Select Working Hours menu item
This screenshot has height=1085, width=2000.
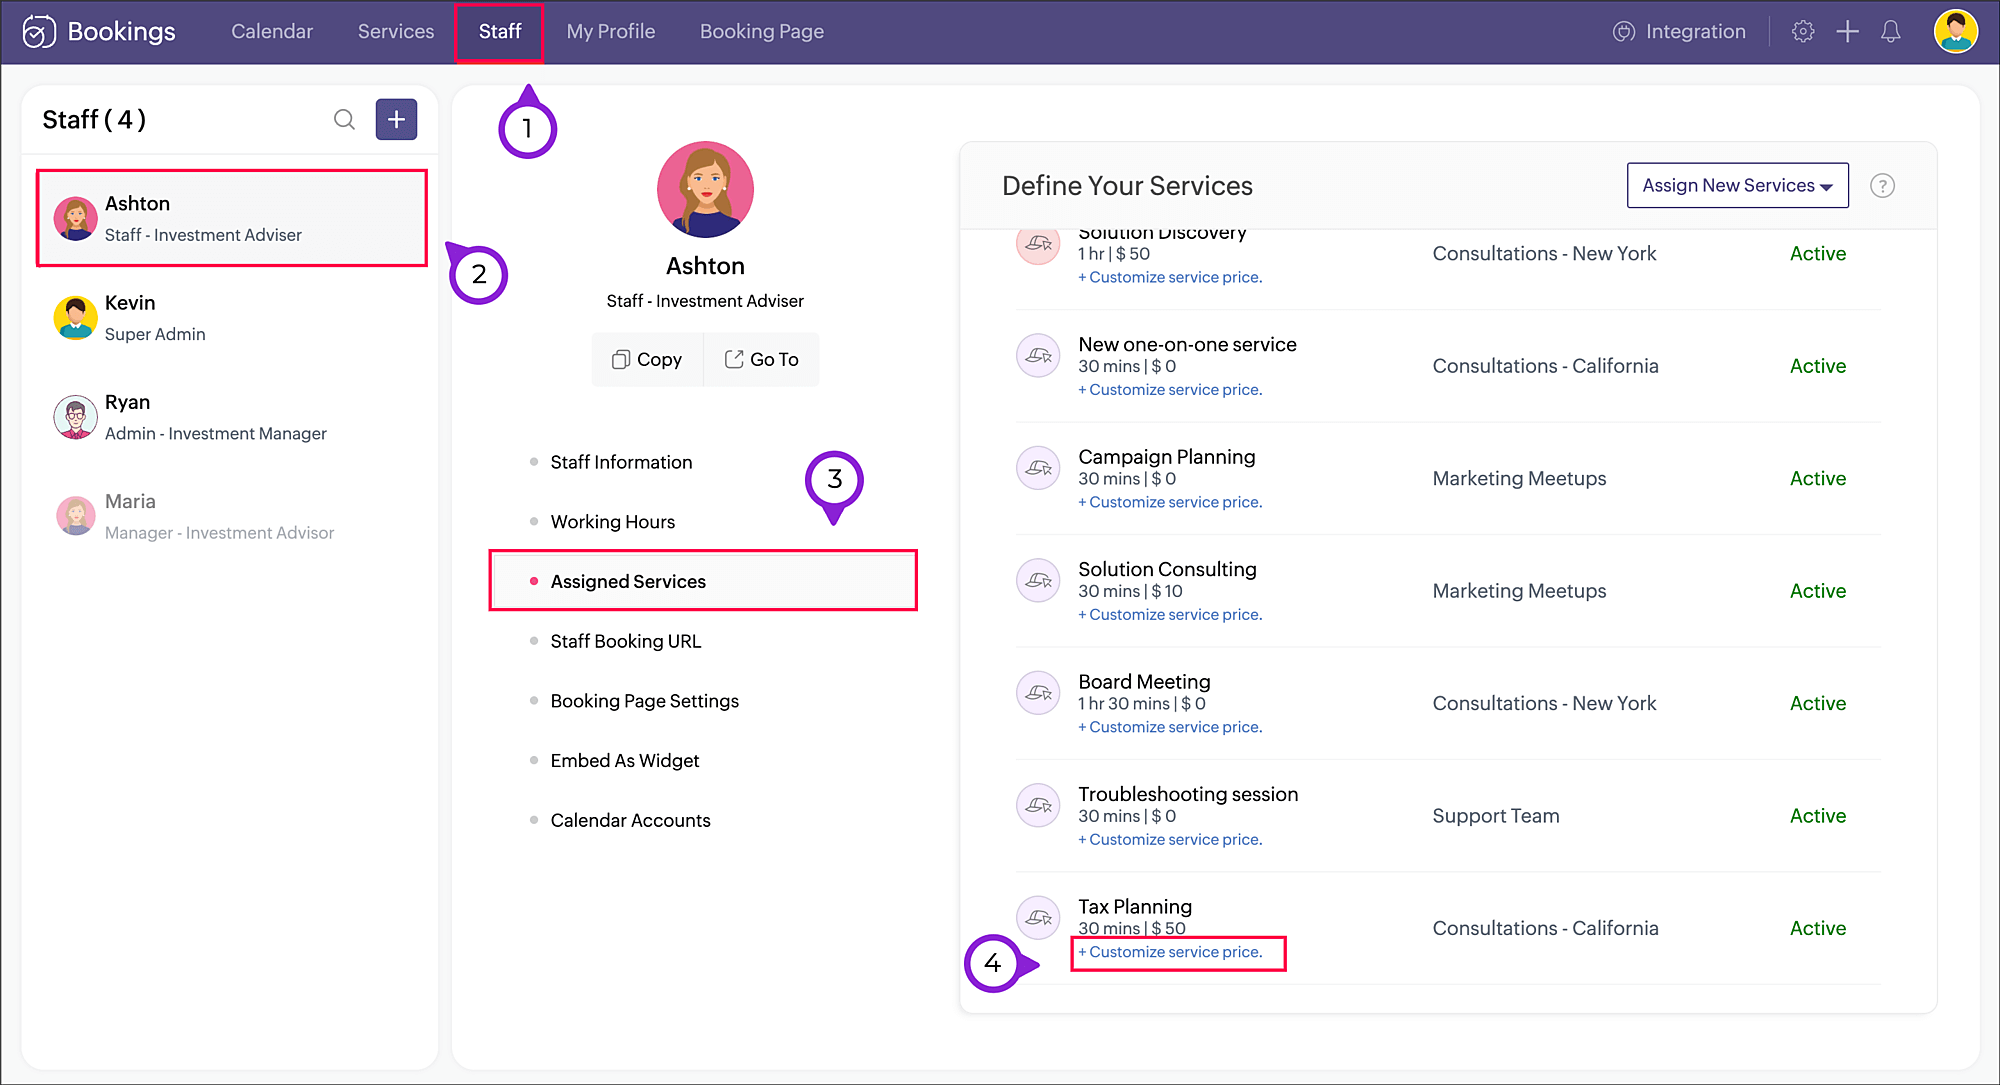pyautogui.click(x=612, y=522)
